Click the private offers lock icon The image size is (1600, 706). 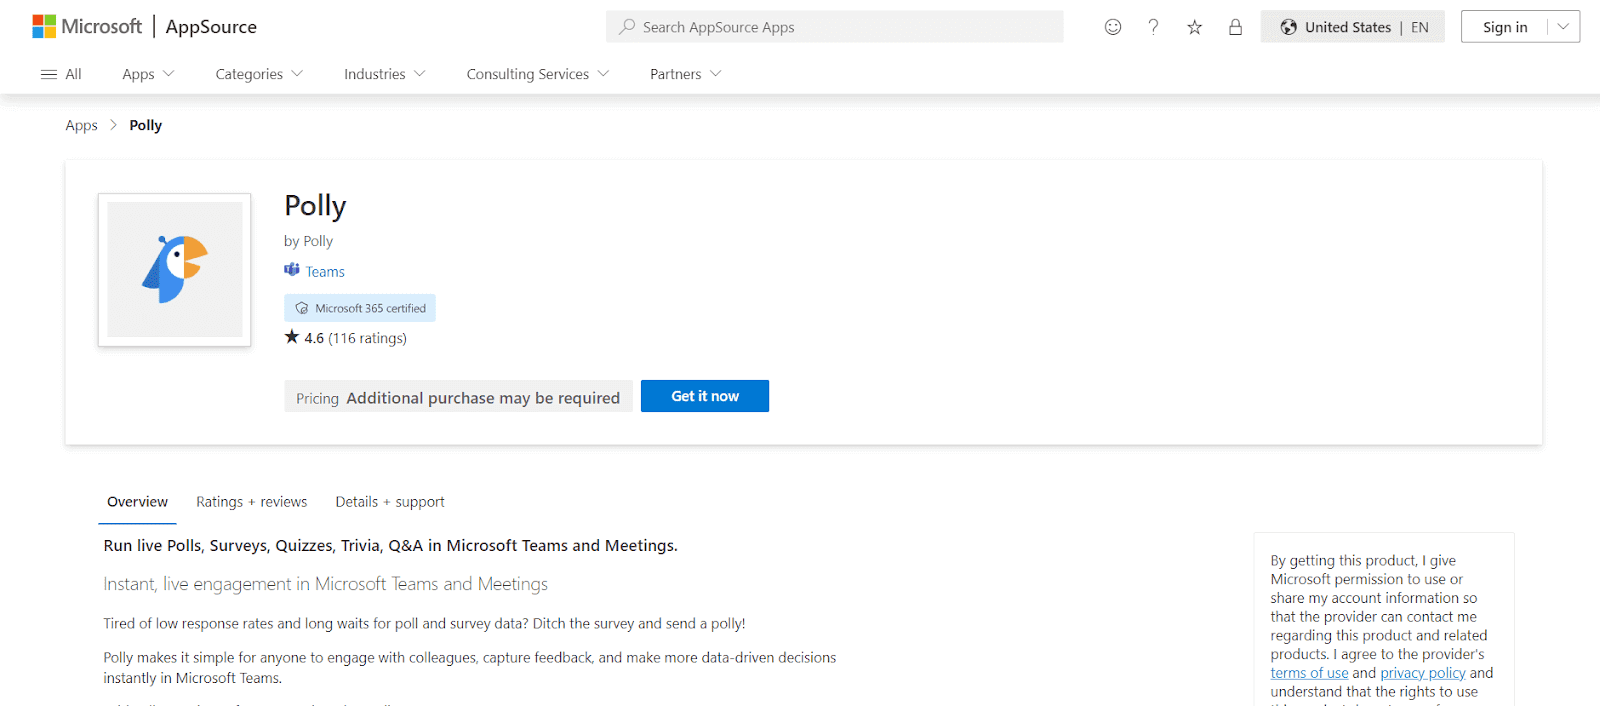point(1235,27)
